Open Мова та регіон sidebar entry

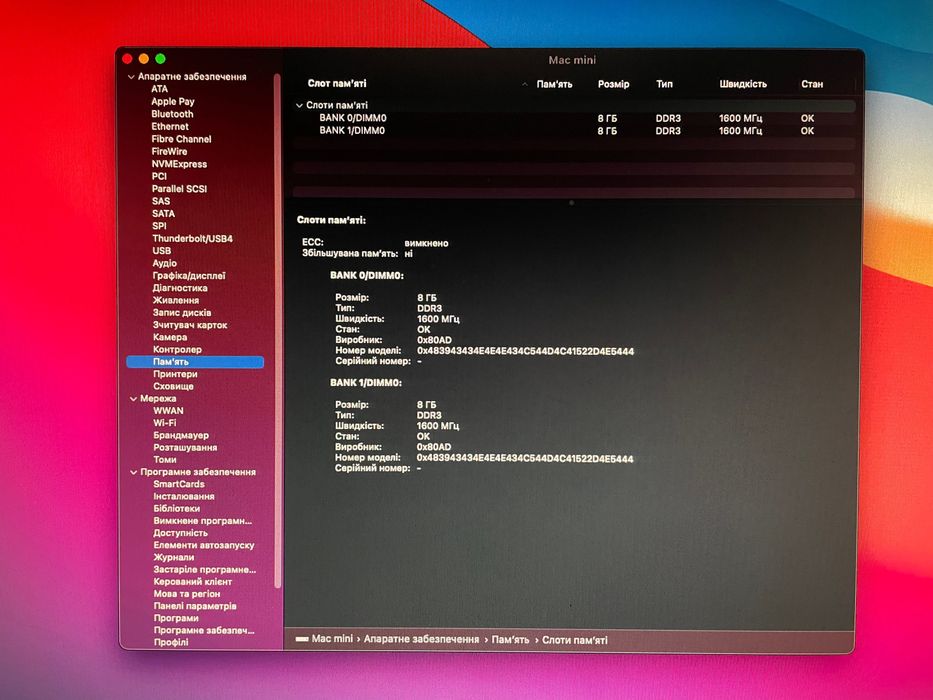(x=186, y=594)
